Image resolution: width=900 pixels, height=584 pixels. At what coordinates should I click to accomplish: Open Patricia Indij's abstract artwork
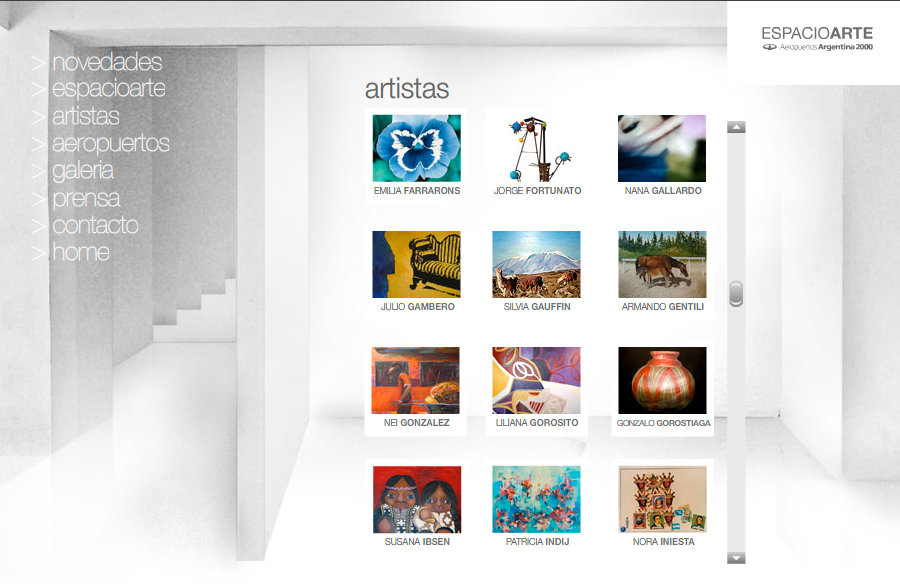(536, 499)
